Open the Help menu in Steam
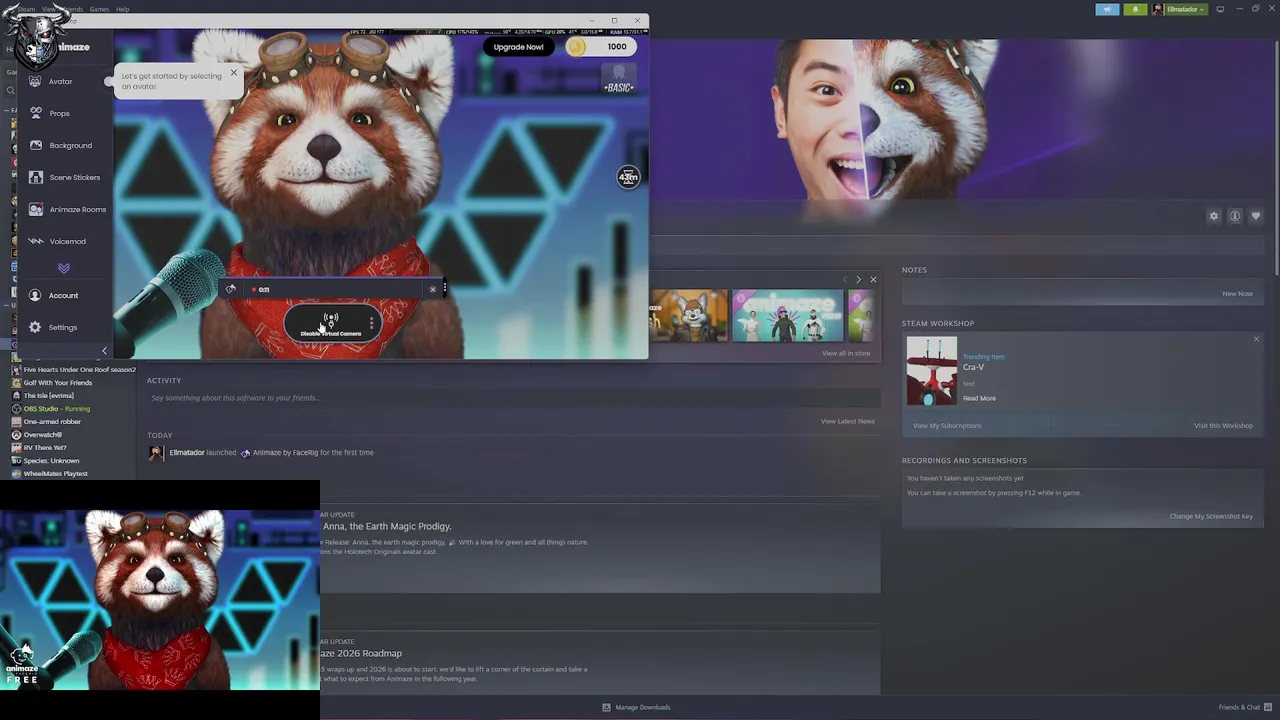The height and width of the screenshot is (720, 1280). (122, 9)
